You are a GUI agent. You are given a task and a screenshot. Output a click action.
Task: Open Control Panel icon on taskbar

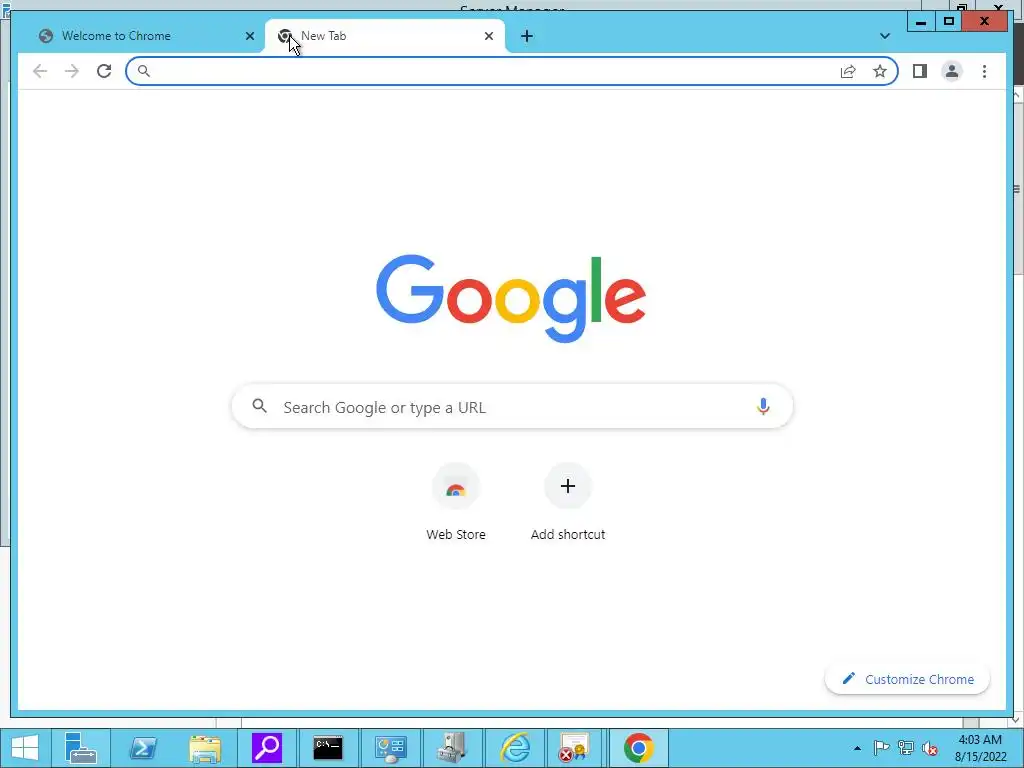pos(391,748)
